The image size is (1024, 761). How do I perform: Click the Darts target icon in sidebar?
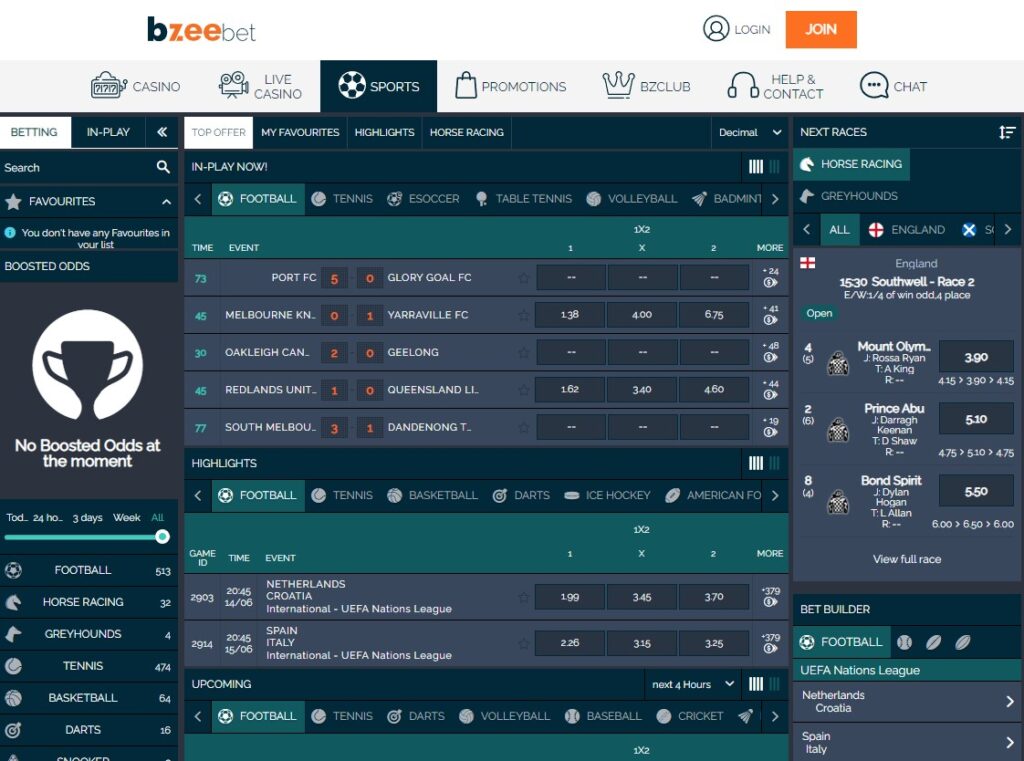13,730
